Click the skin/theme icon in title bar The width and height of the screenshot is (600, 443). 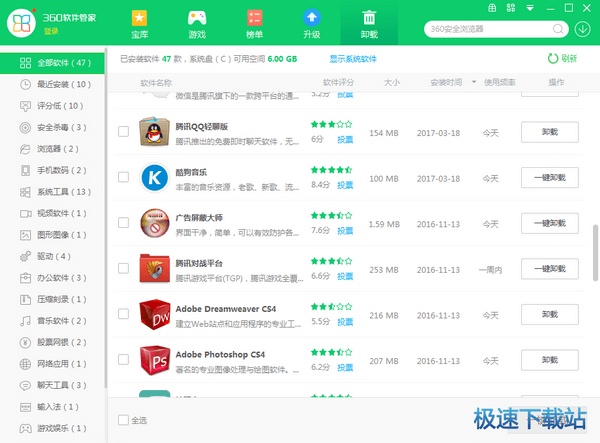point(492,8)
